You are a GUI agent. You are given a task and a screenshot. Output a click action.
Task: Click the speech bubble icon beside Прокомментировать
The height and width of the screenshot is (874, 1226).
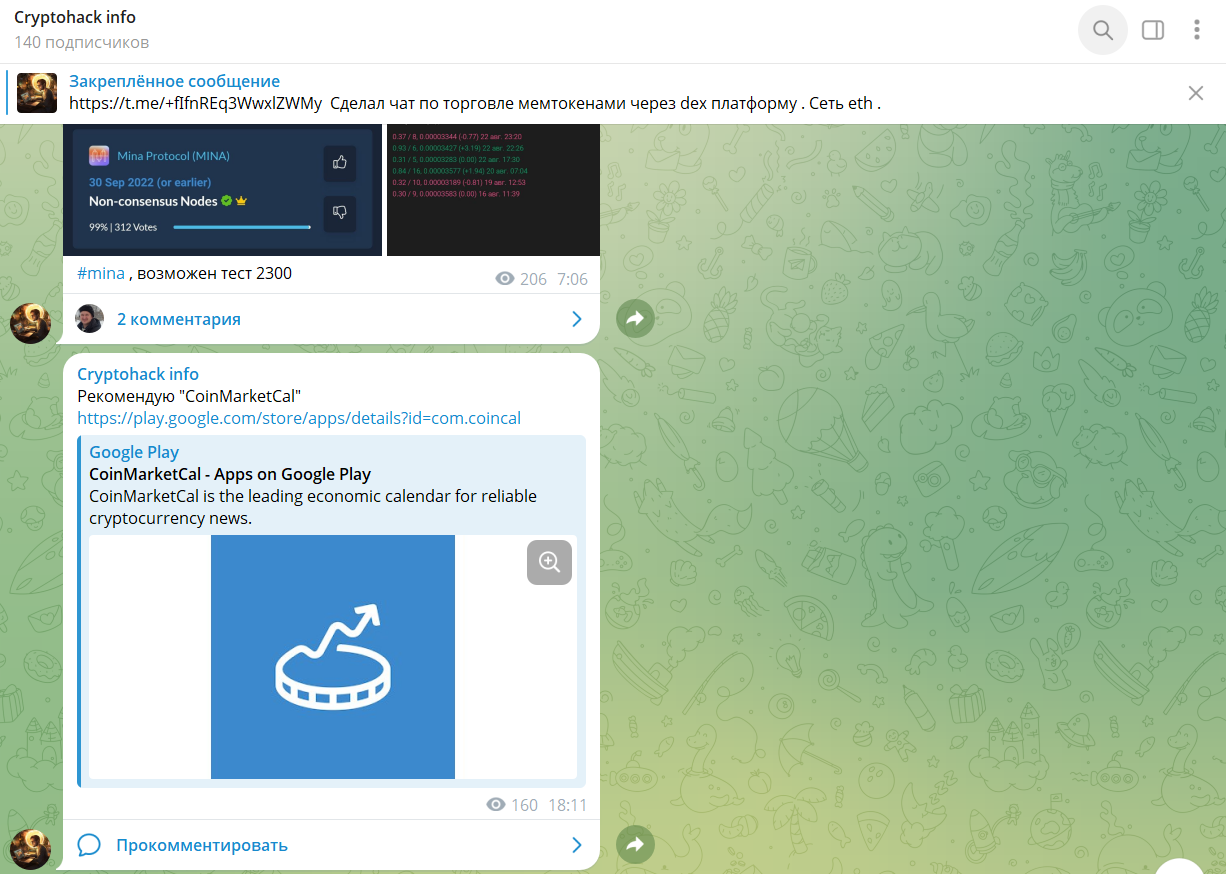89,845
